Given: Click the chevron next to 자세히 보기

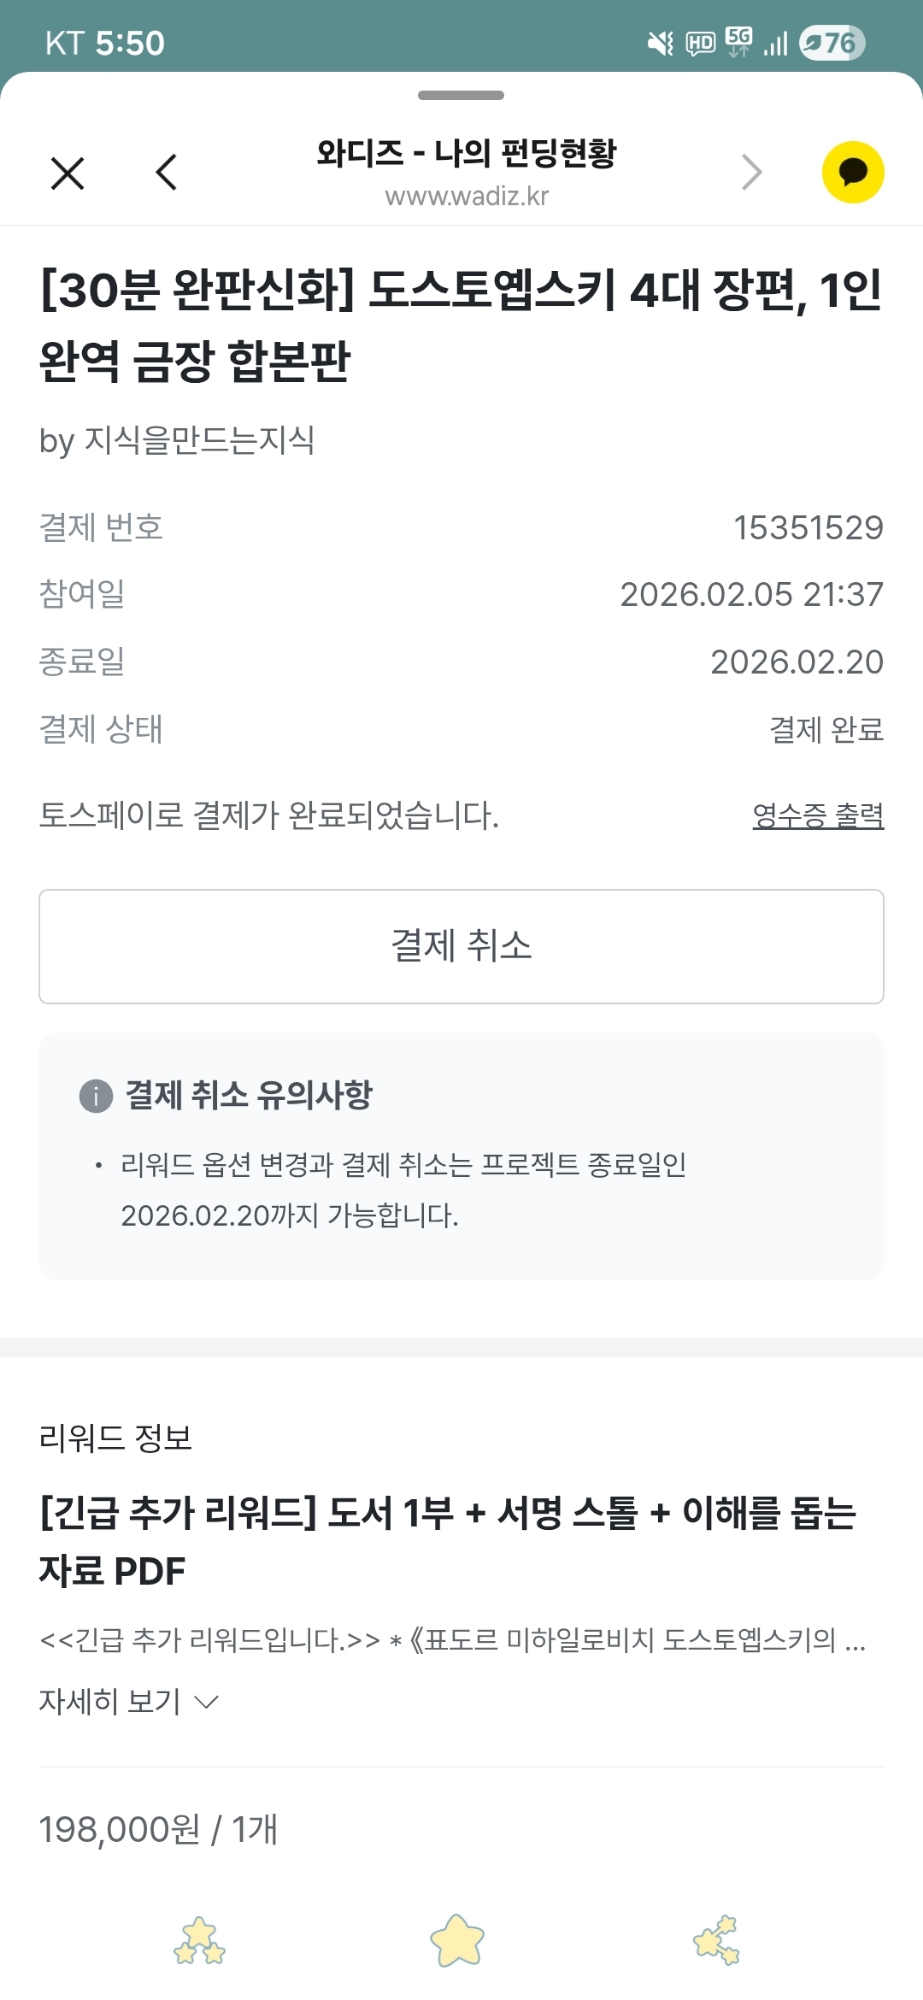Looking at the screenshot, I should point(206,1702).
